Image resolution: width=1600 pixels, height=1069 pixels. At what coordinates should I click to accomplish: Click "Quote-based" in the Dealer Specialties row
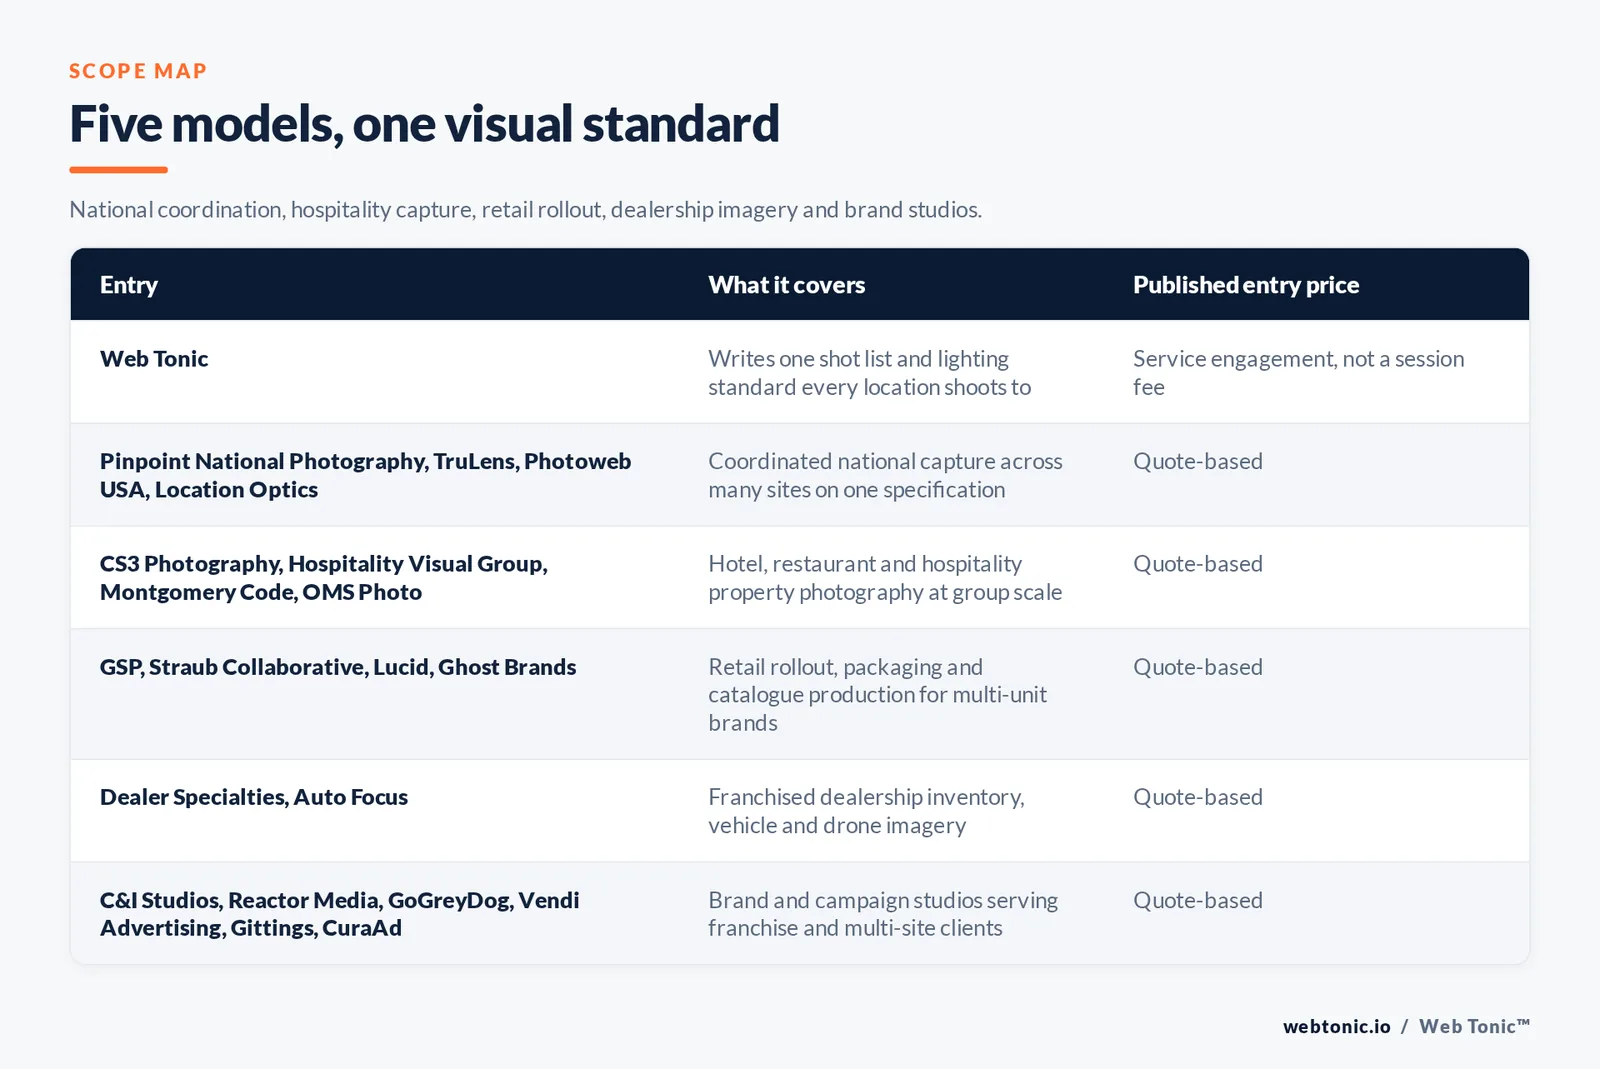click(1198, 797)
